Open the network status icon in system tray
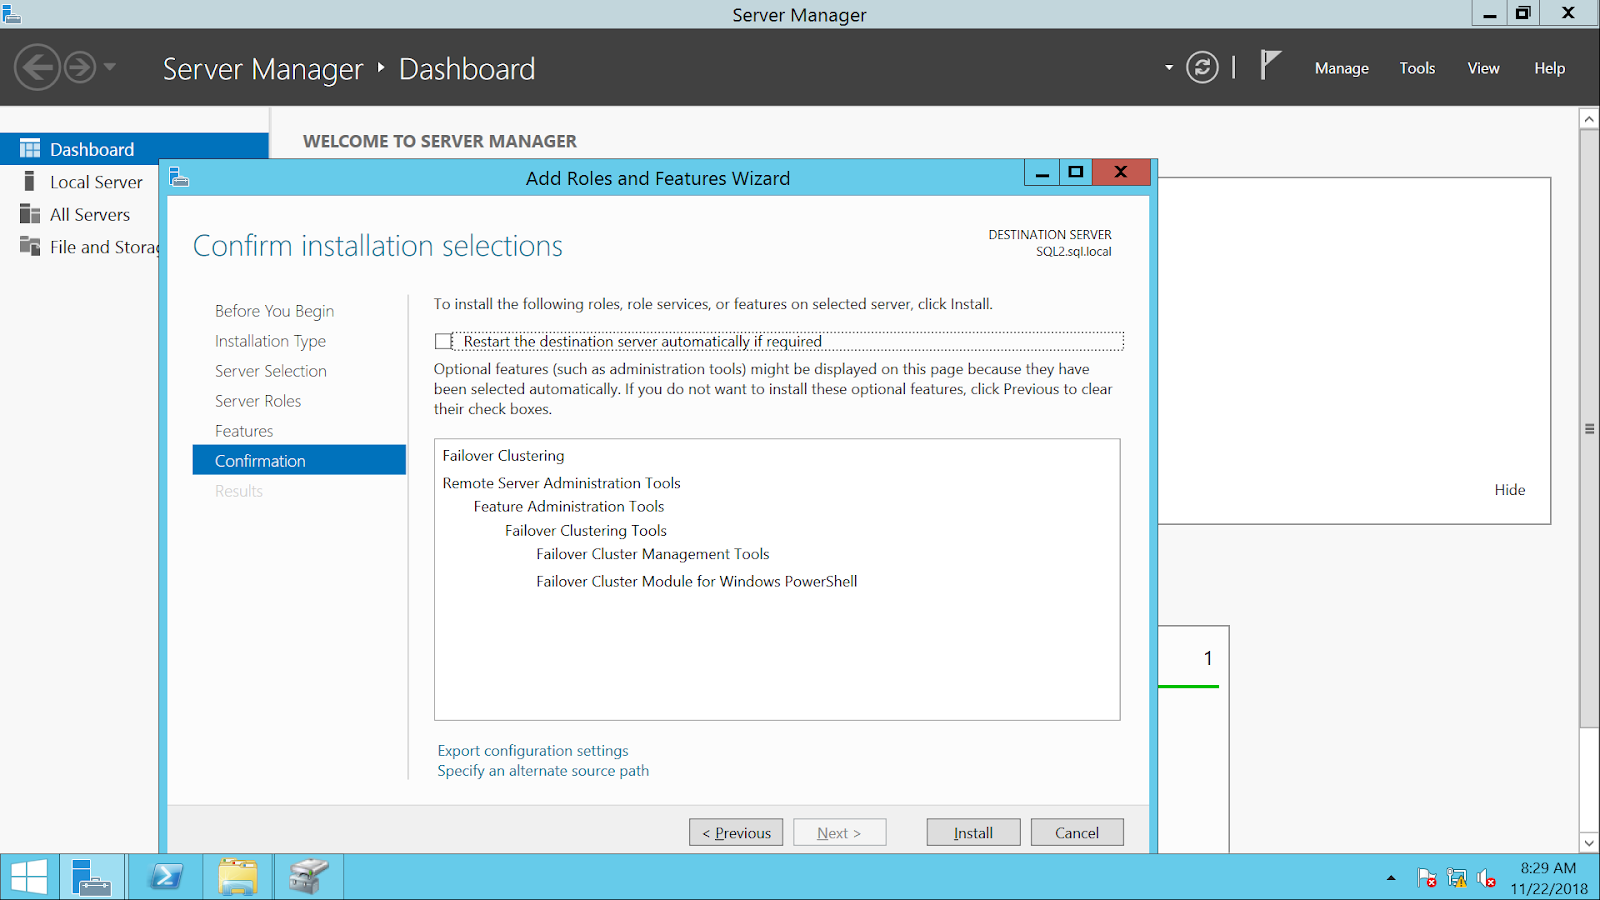This screenshot has width=1600, height=900. (x=1455, y=878)
